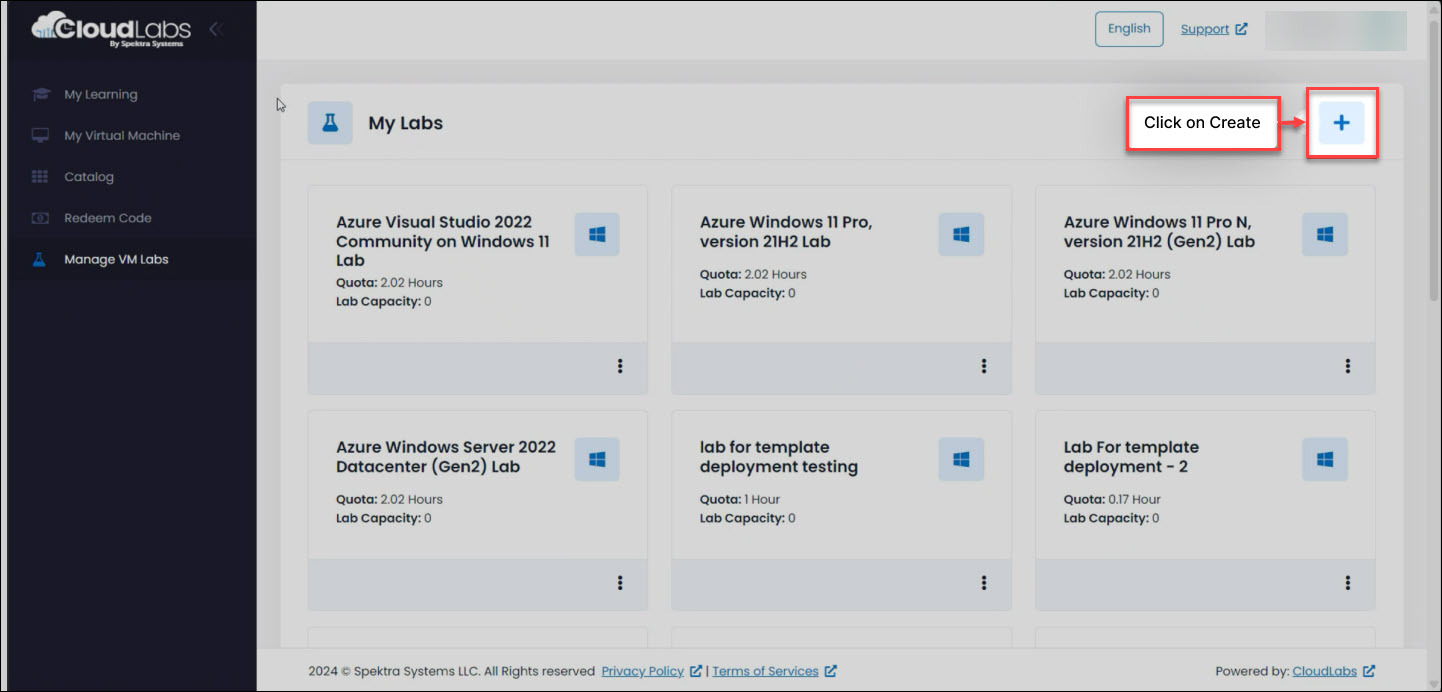Click Lab Capacity on Windows Server 2022 card

tap(384, 518)
